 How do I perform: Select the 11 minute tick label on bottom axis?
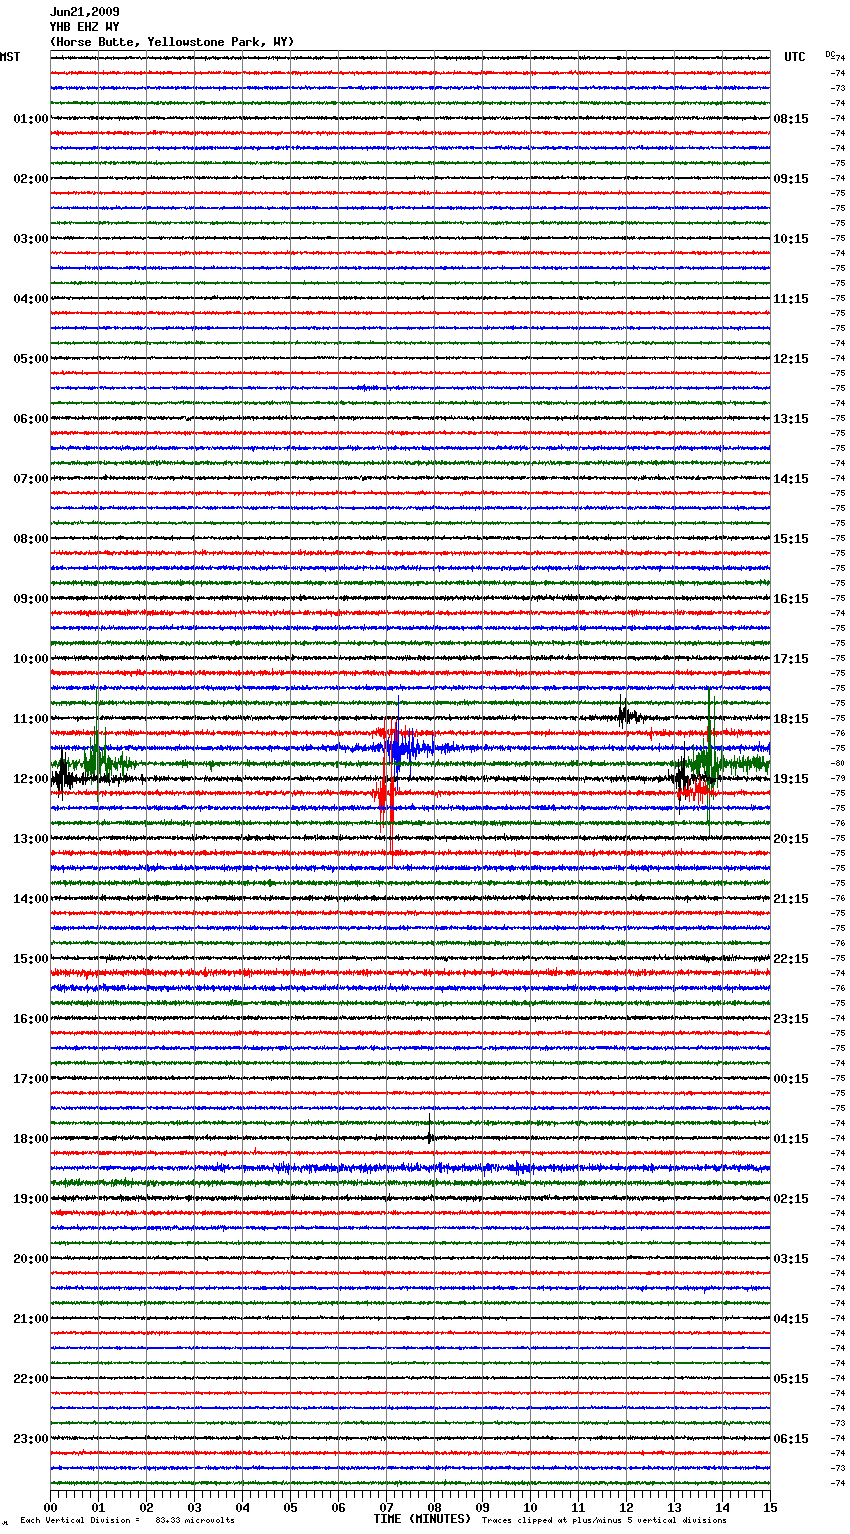point(578,1507)
